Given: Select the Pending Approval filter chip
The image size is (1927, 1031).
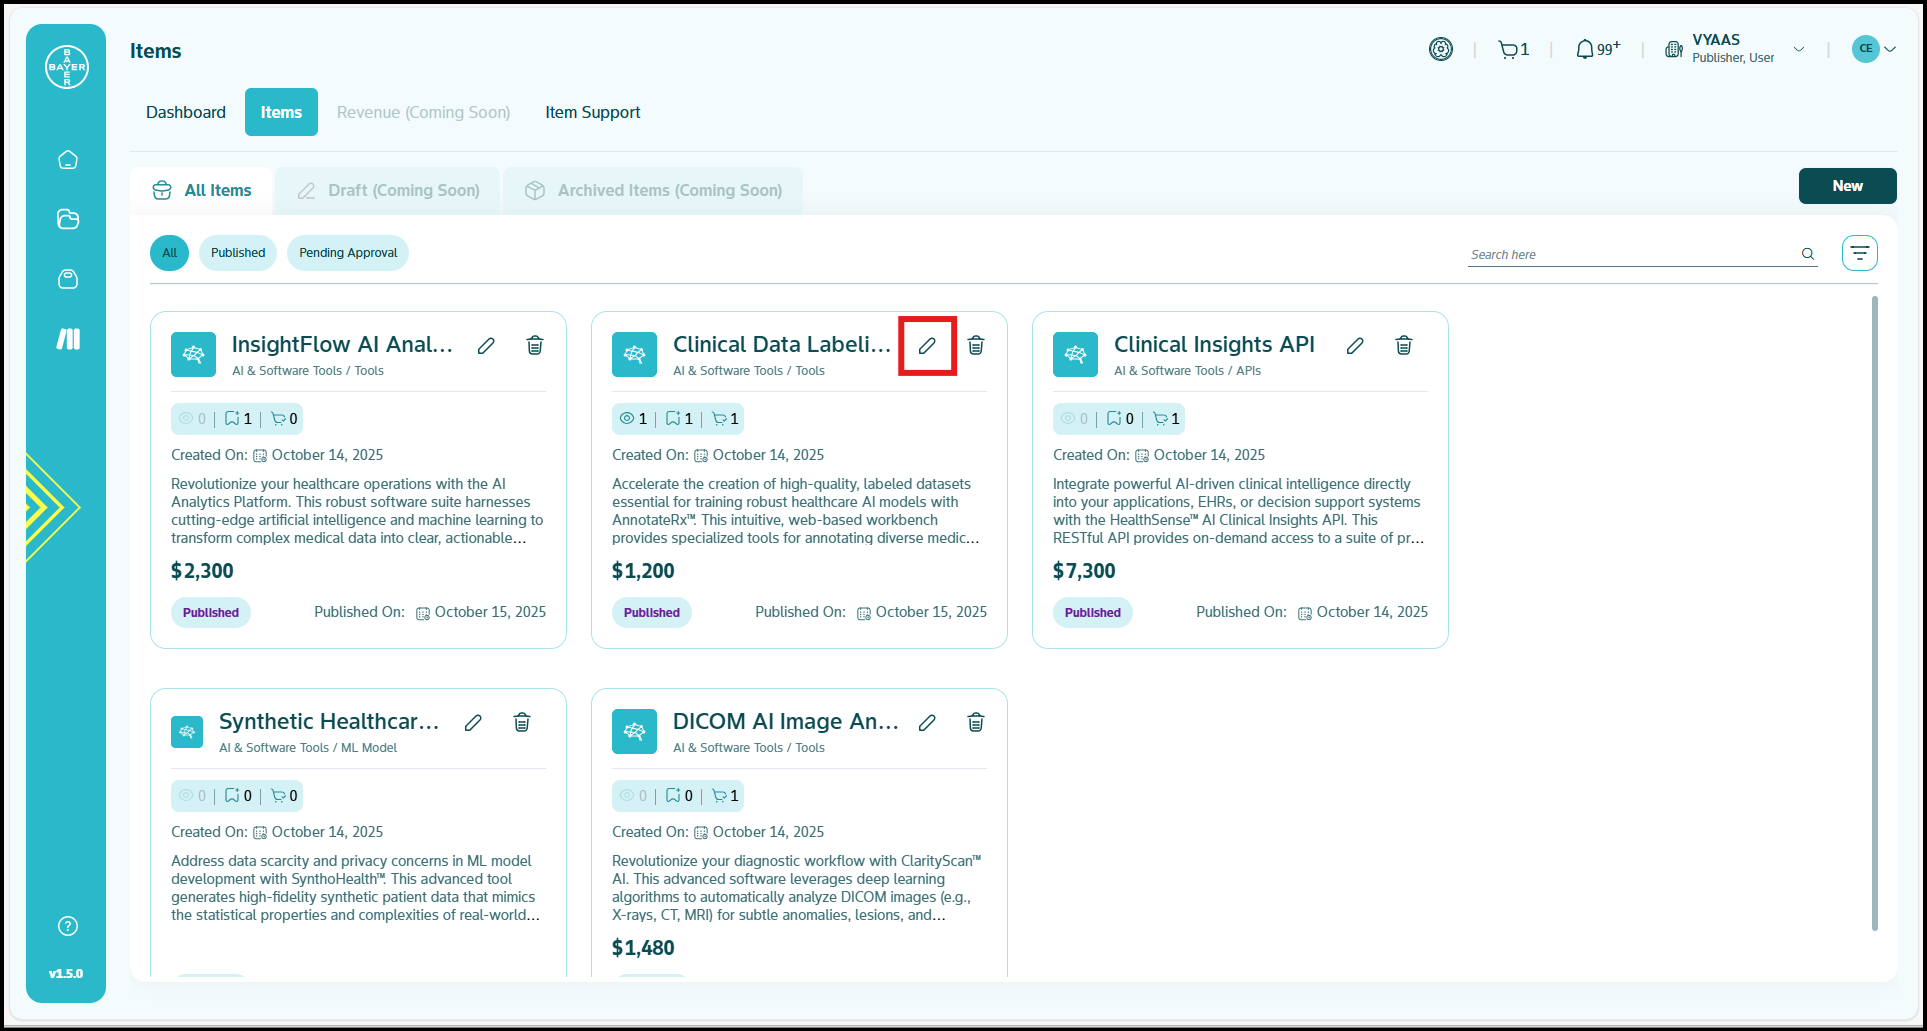Looking at the screenshot, I should tap(348, 253).
